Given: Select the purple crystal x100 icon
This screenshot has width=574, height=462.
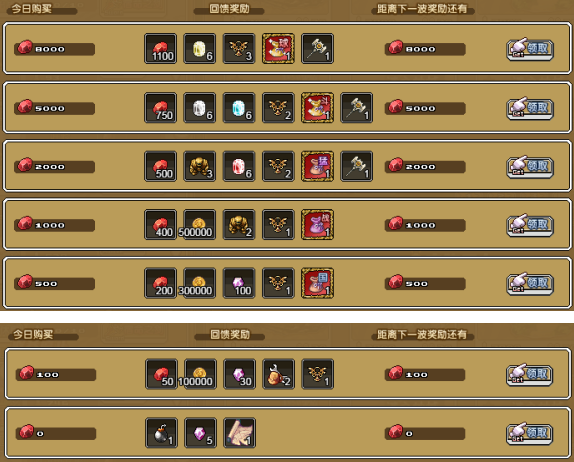Looking at the screenshot, I should (x=239, y=283).
